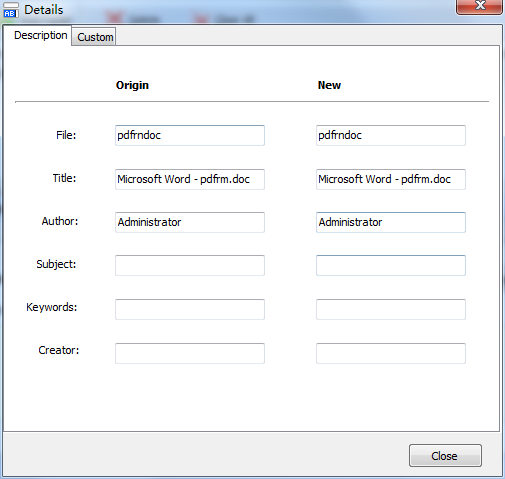This screenshot has width=505, height=479.
Task: Select the Origin Author field
Action: [190, 222]
